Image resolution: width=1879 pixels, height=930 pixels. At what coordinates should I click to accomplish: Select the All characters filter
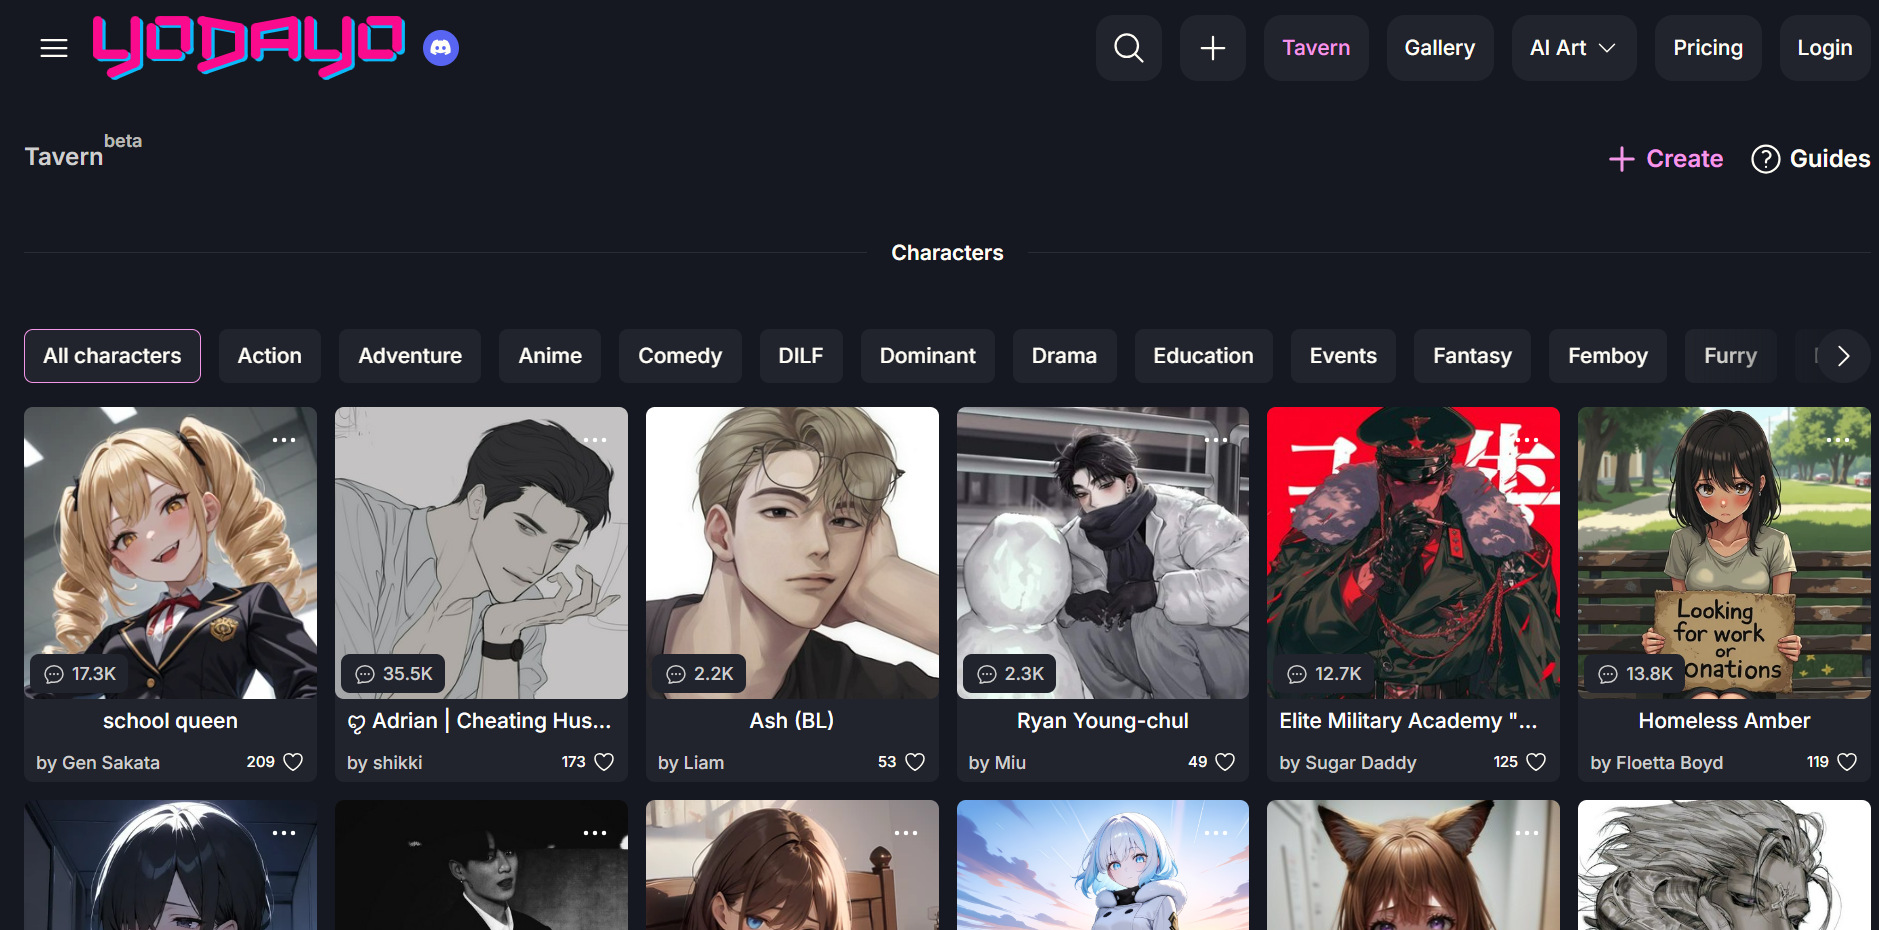pyautogui.click(x=112, y=356)
